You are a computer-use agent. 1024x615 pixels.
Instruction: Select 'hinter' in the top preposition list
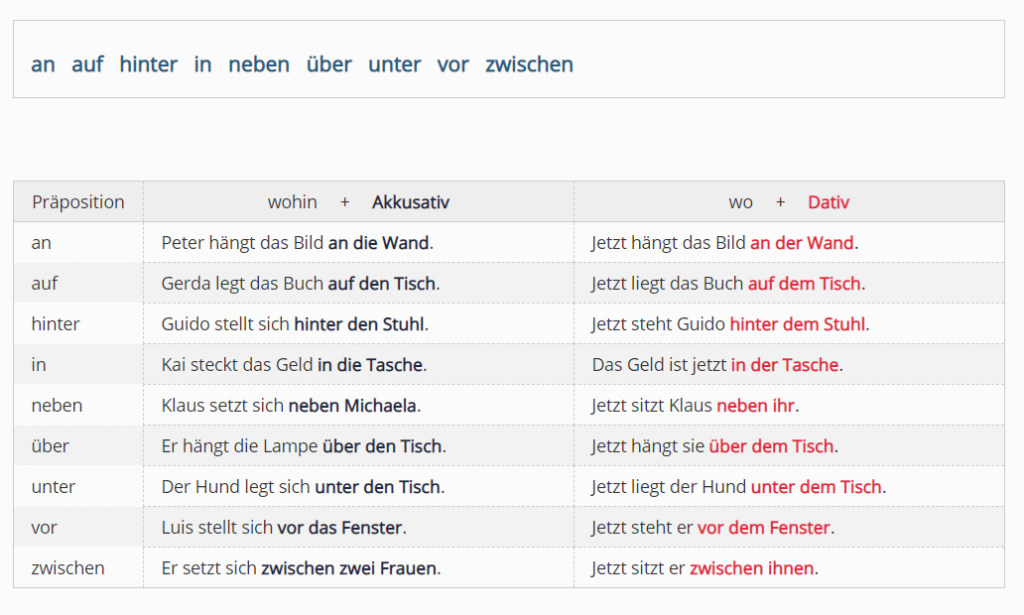point(148,64)
